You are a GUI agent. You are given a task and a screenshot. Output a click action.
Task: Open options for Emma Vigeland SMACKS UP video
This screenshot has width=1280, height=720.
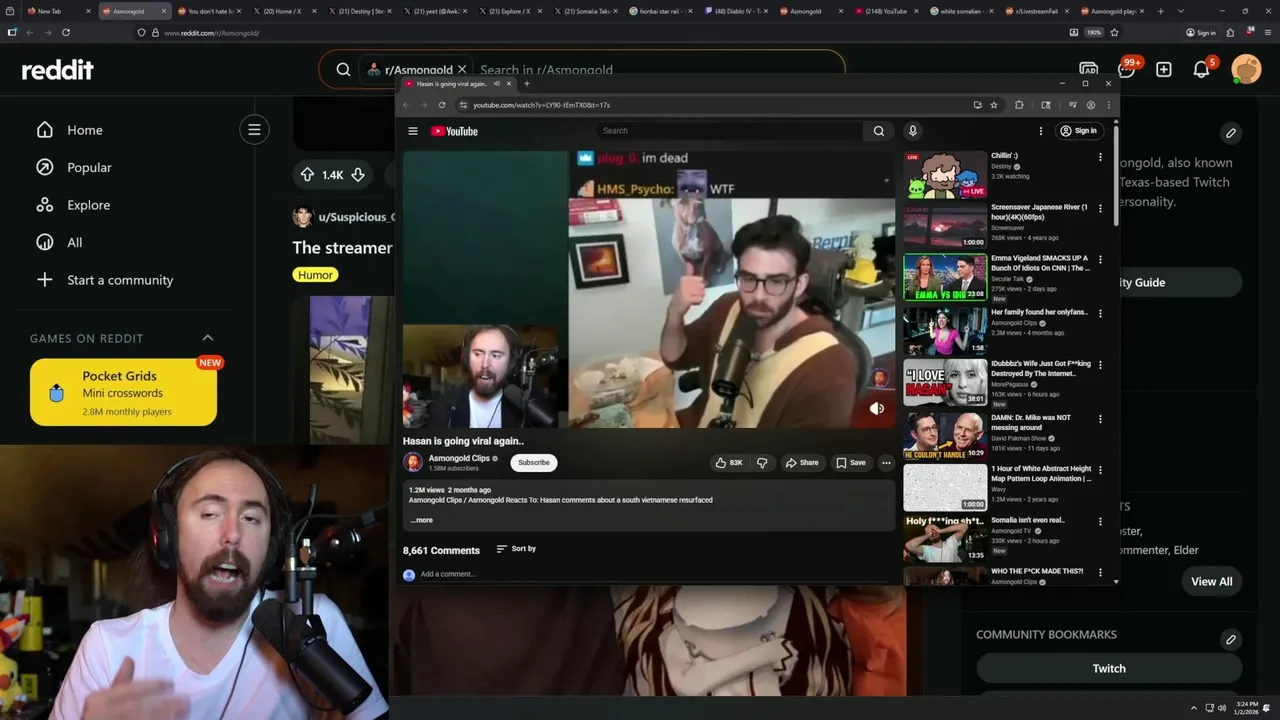pyautogui.click(x=1100, y=260)
